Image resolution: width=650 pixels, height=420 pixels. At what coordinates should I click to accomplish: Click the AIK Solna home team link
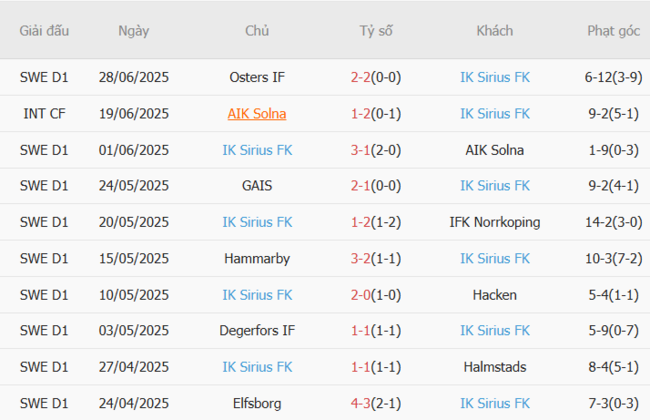(257, 113)
